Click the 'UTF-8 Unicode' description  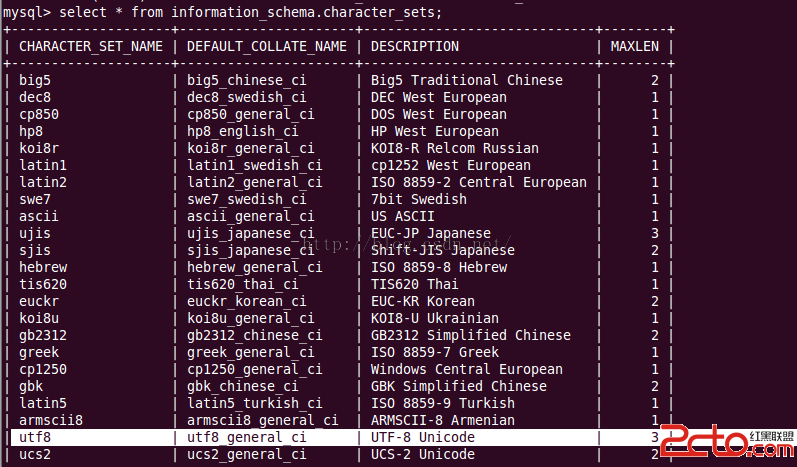tap(423, 437)
